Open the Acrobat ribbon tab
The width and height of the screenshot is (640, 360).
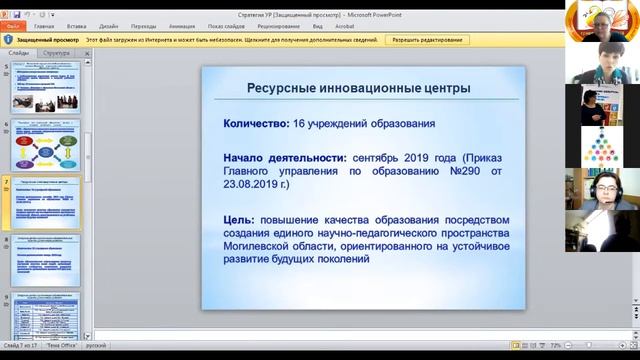coord(344,26)
